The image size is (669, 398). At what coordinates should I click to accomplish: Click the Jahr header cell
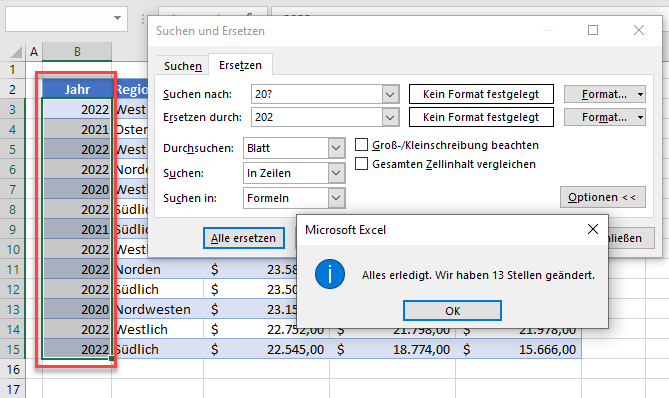click(77, 89)
